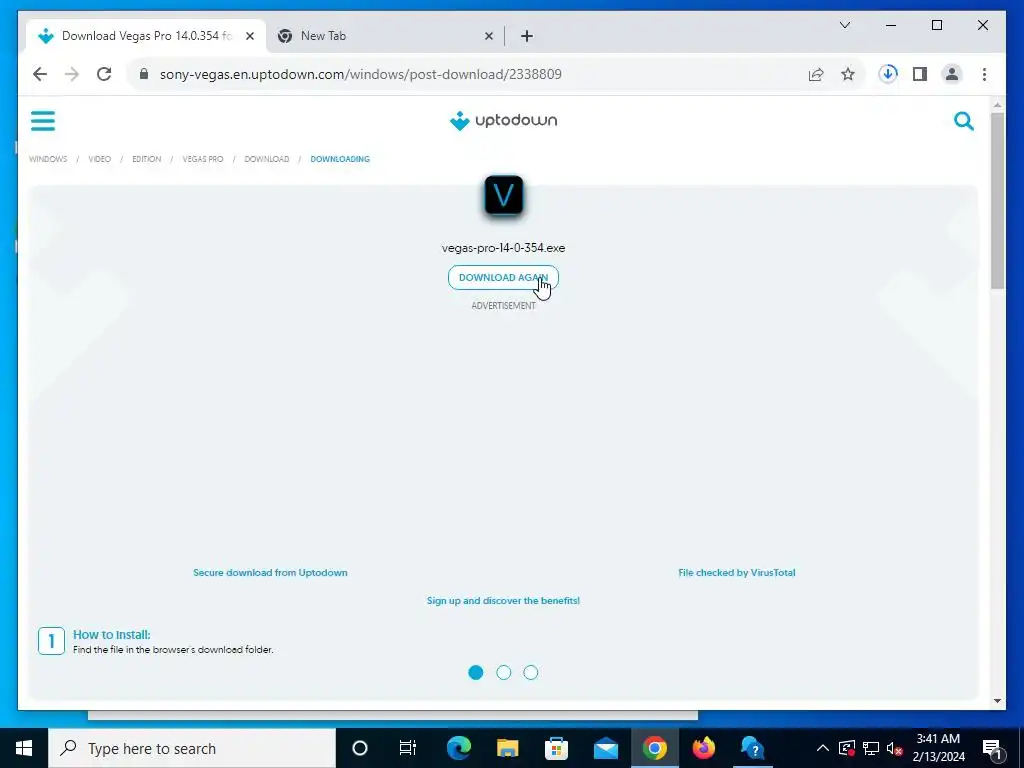Image resolution: width=1024 pixels, height=768 pixels.
Task: Select the first carousel dot
Action: click(476, 673)
